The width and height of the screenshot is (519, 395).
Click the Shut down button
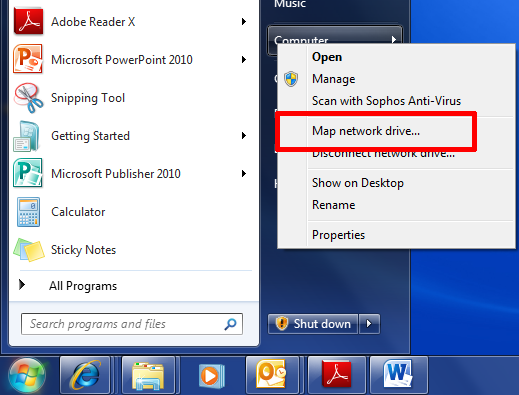tap(313, 324)
